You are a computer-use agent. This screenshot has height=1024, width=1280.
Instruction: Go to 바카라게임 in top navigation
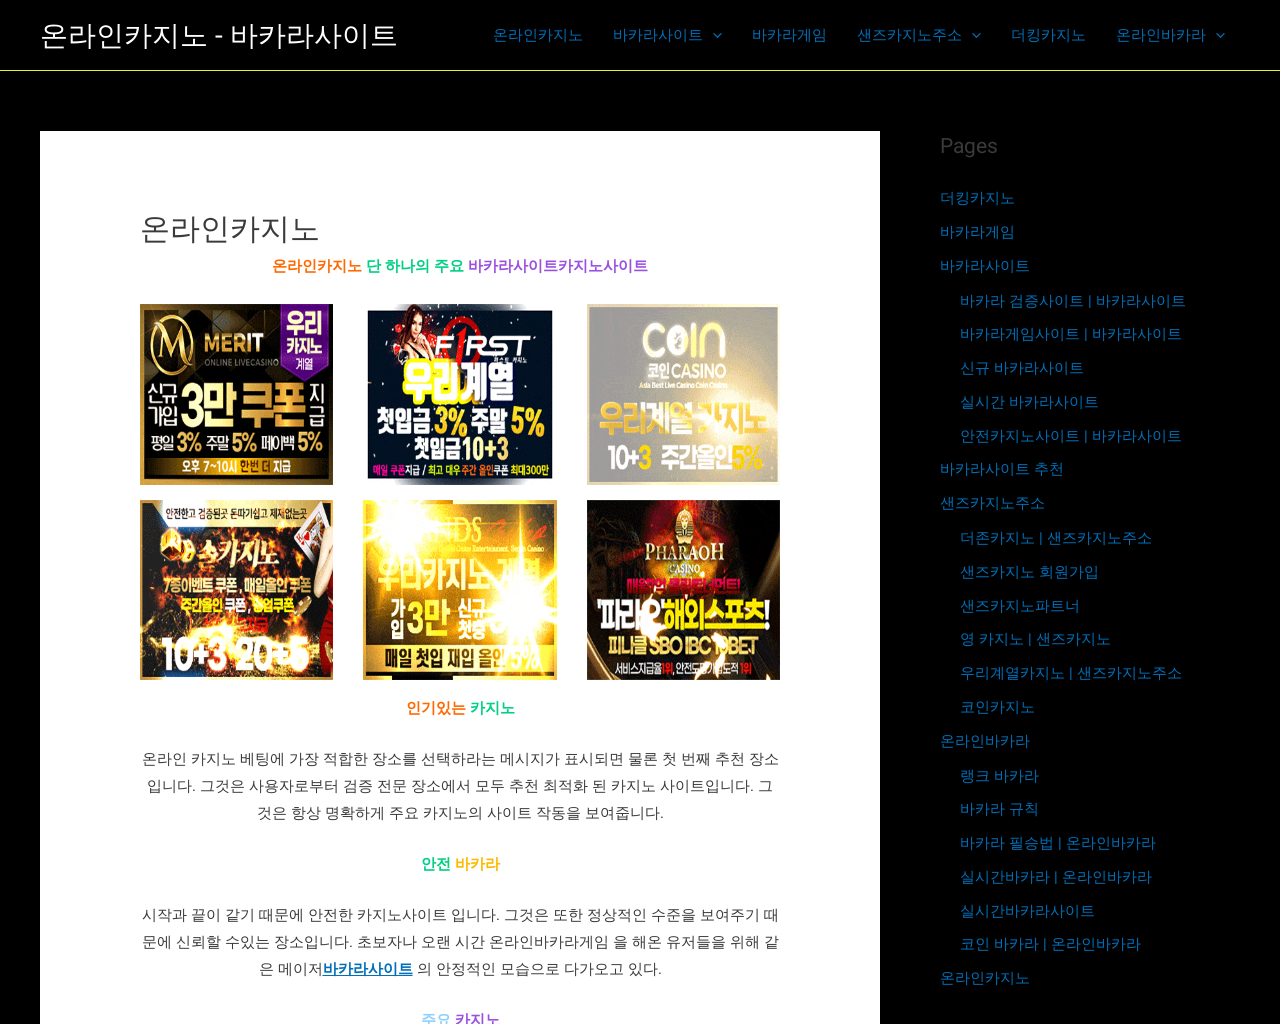[x=789, y=35]
